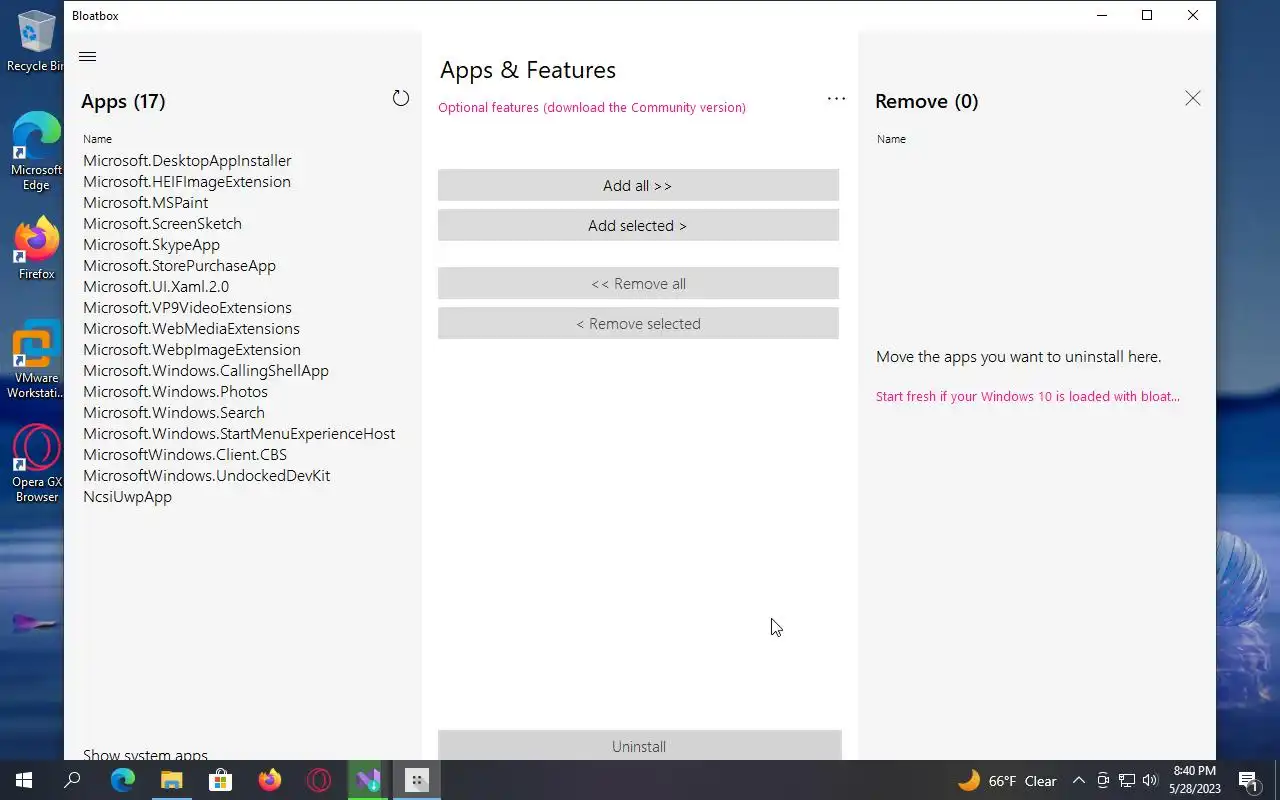Open notification center
1280x800 pixels.
(x=1248, y=780)
